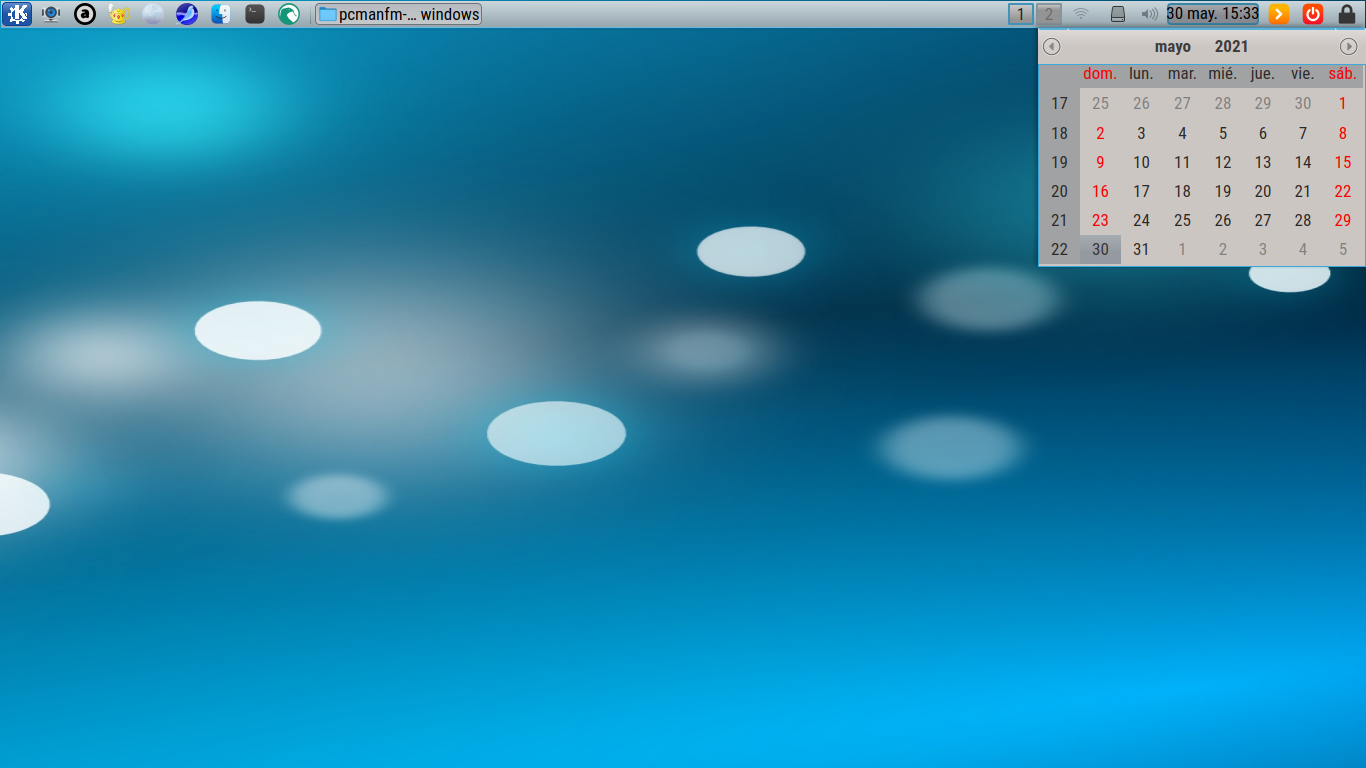Go to previous month in calendar

pyautogui.click(x=1052, y=46)
